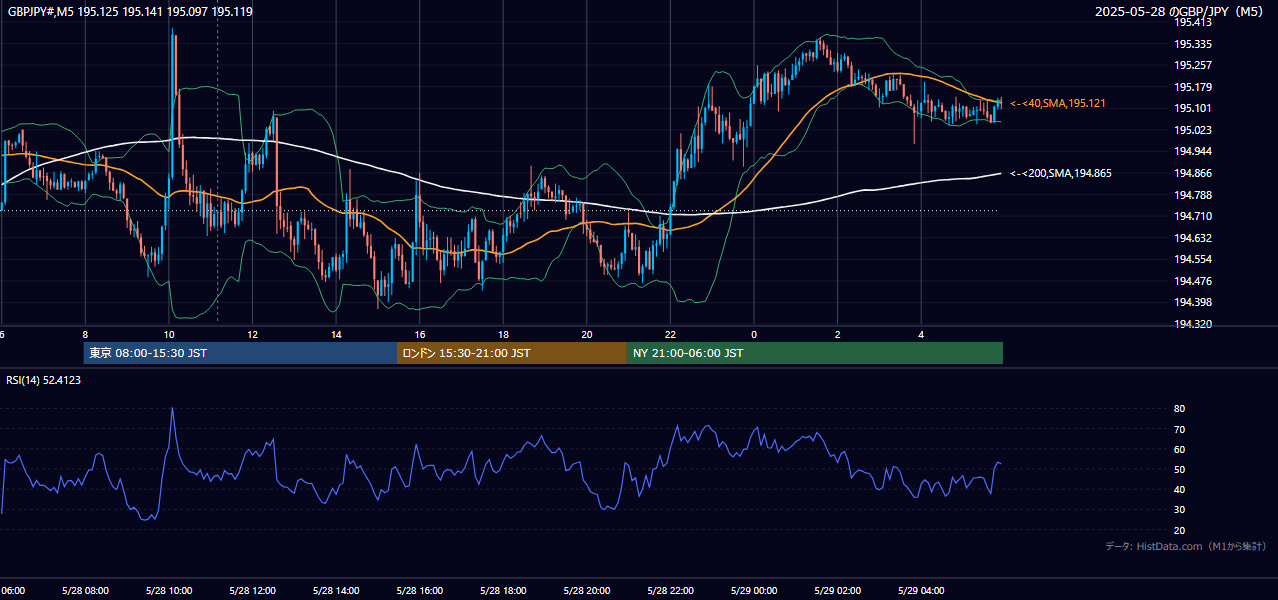The image size is (1278, 600).
Task: Click RSI scale level 20
Action: [x=1180, y=530]
